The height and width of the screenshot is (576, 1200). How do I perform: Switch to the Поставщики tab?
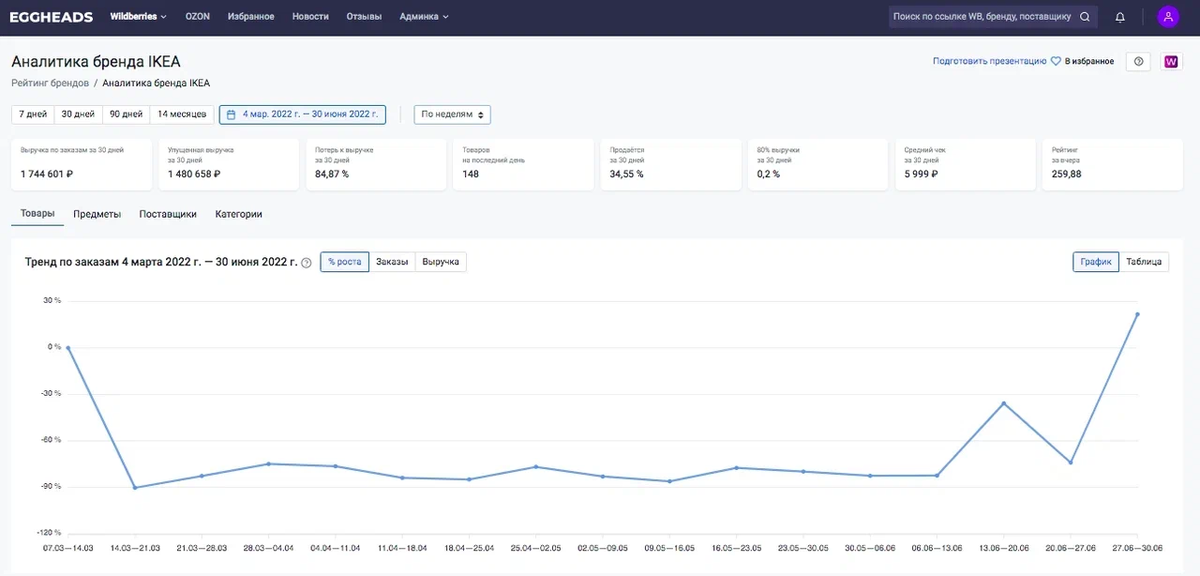pos(168,214)
